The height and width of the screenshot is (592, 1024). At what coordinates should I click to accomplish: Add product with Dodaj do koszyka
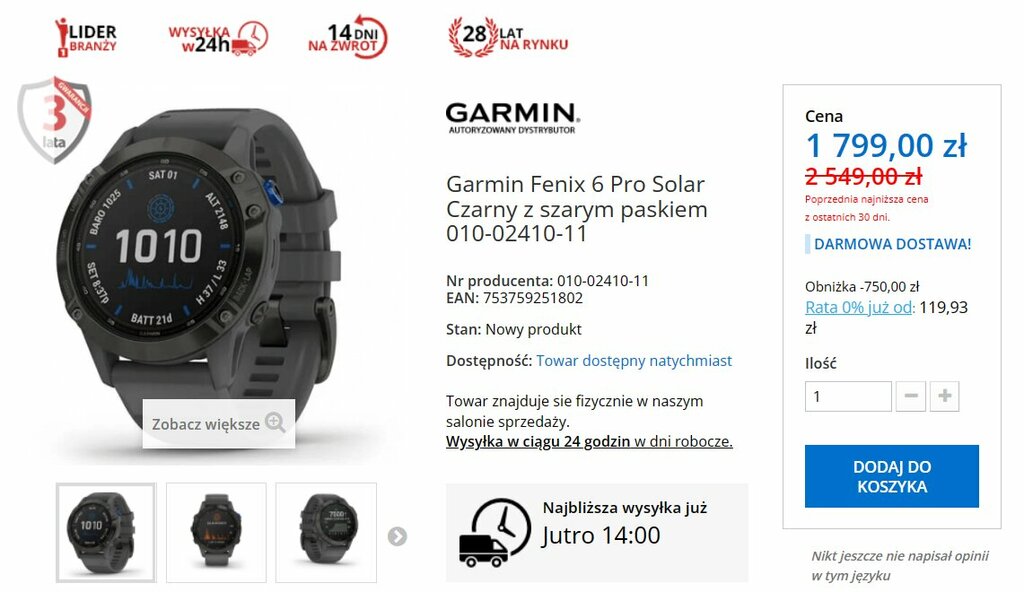coord(891,476)
